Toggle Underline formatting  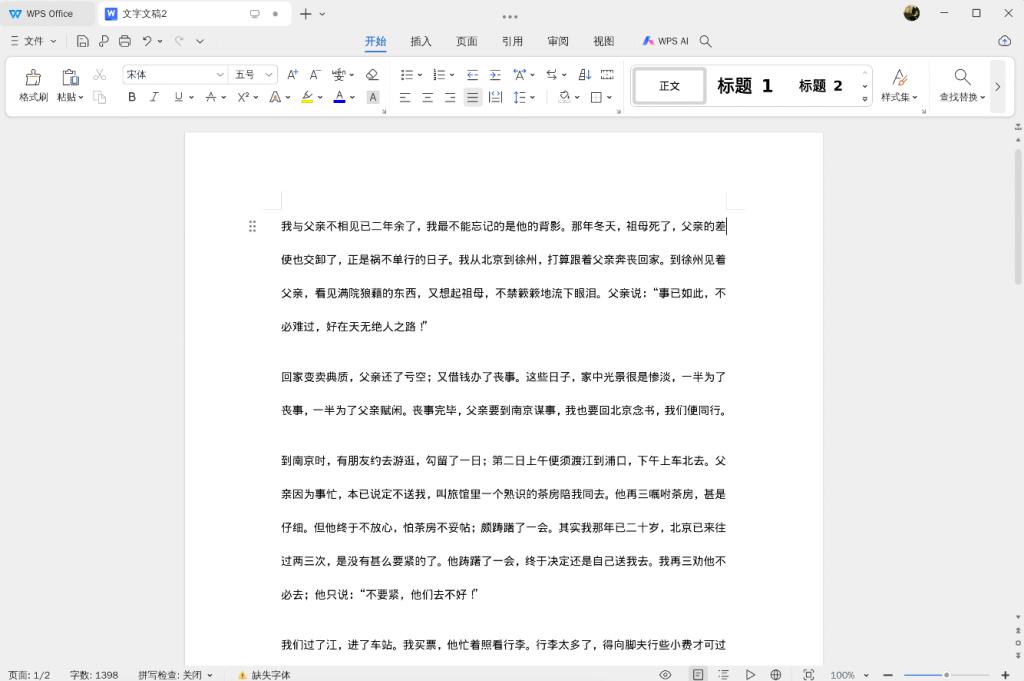pos(178,97)
